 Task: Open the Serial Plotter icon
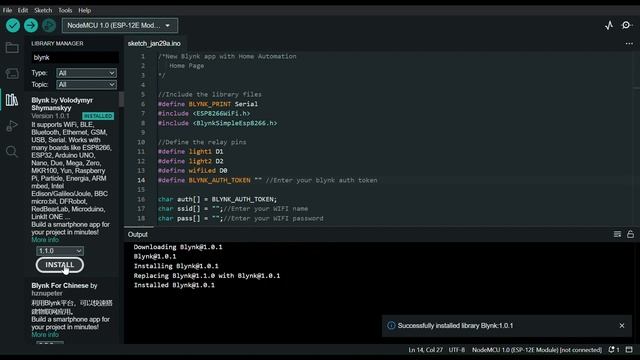[x=609, y=25]
